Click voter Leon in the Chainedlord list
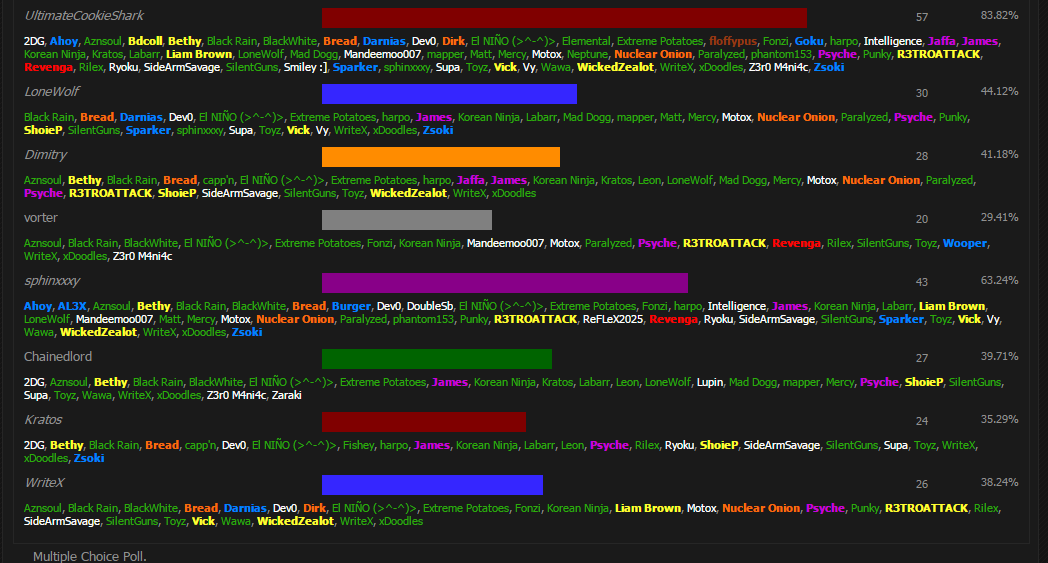Screen dimensions: 1048x563 pyautogui.click(x=627, y=382)
